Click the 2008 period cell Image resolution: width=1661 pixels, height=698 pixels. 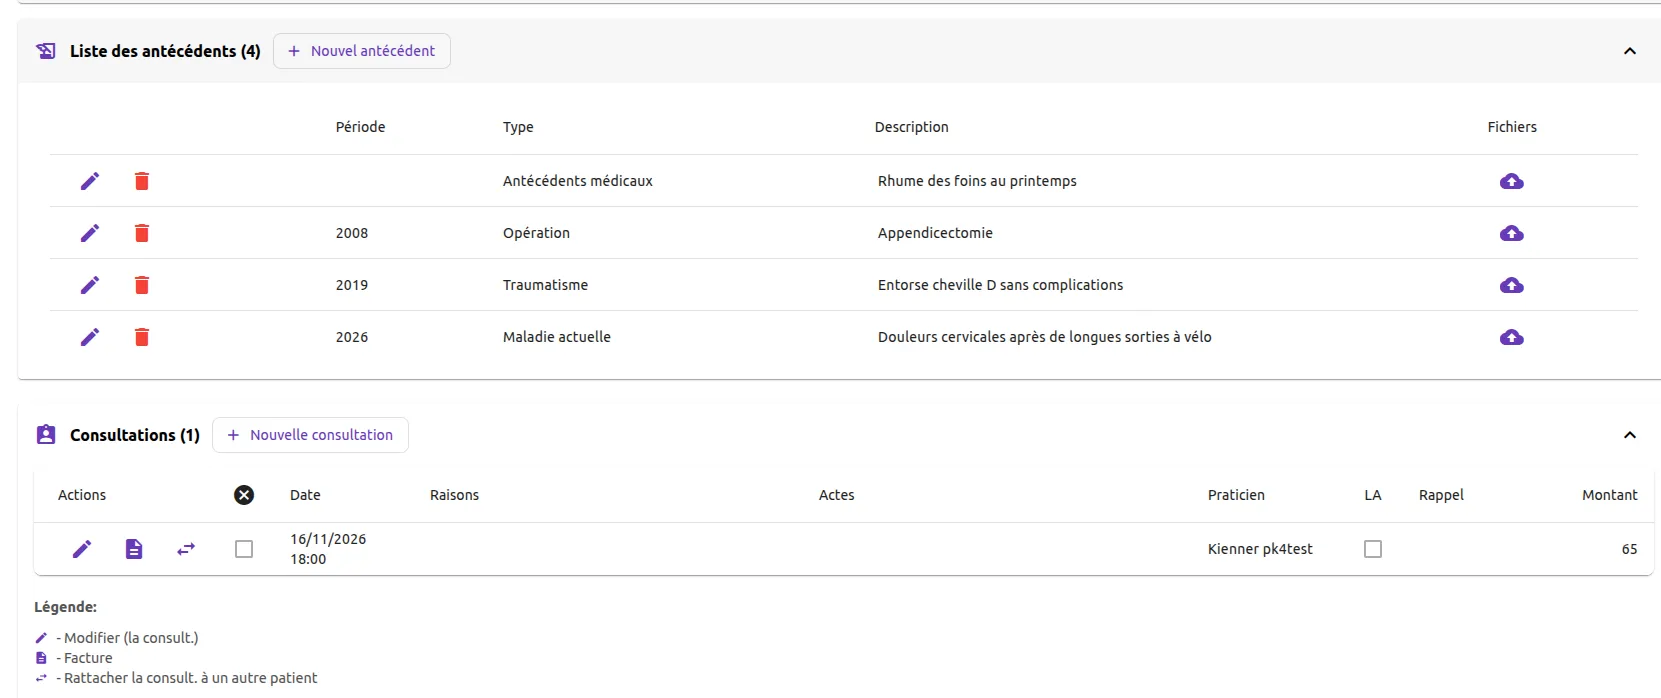coord(352,233)
